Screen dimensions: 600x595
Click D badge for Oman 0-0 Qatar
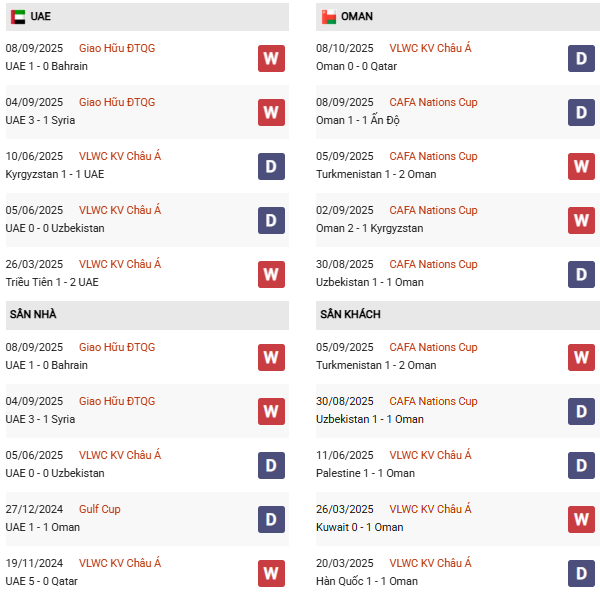tap(582, 58)
